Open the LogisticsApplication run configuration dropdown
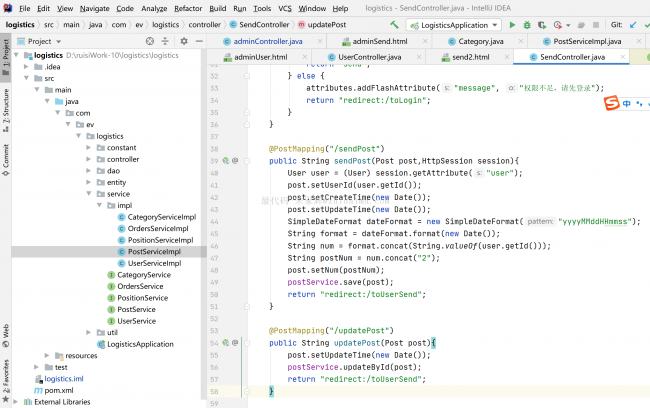The image size is (650, 408). click(453, 24)
